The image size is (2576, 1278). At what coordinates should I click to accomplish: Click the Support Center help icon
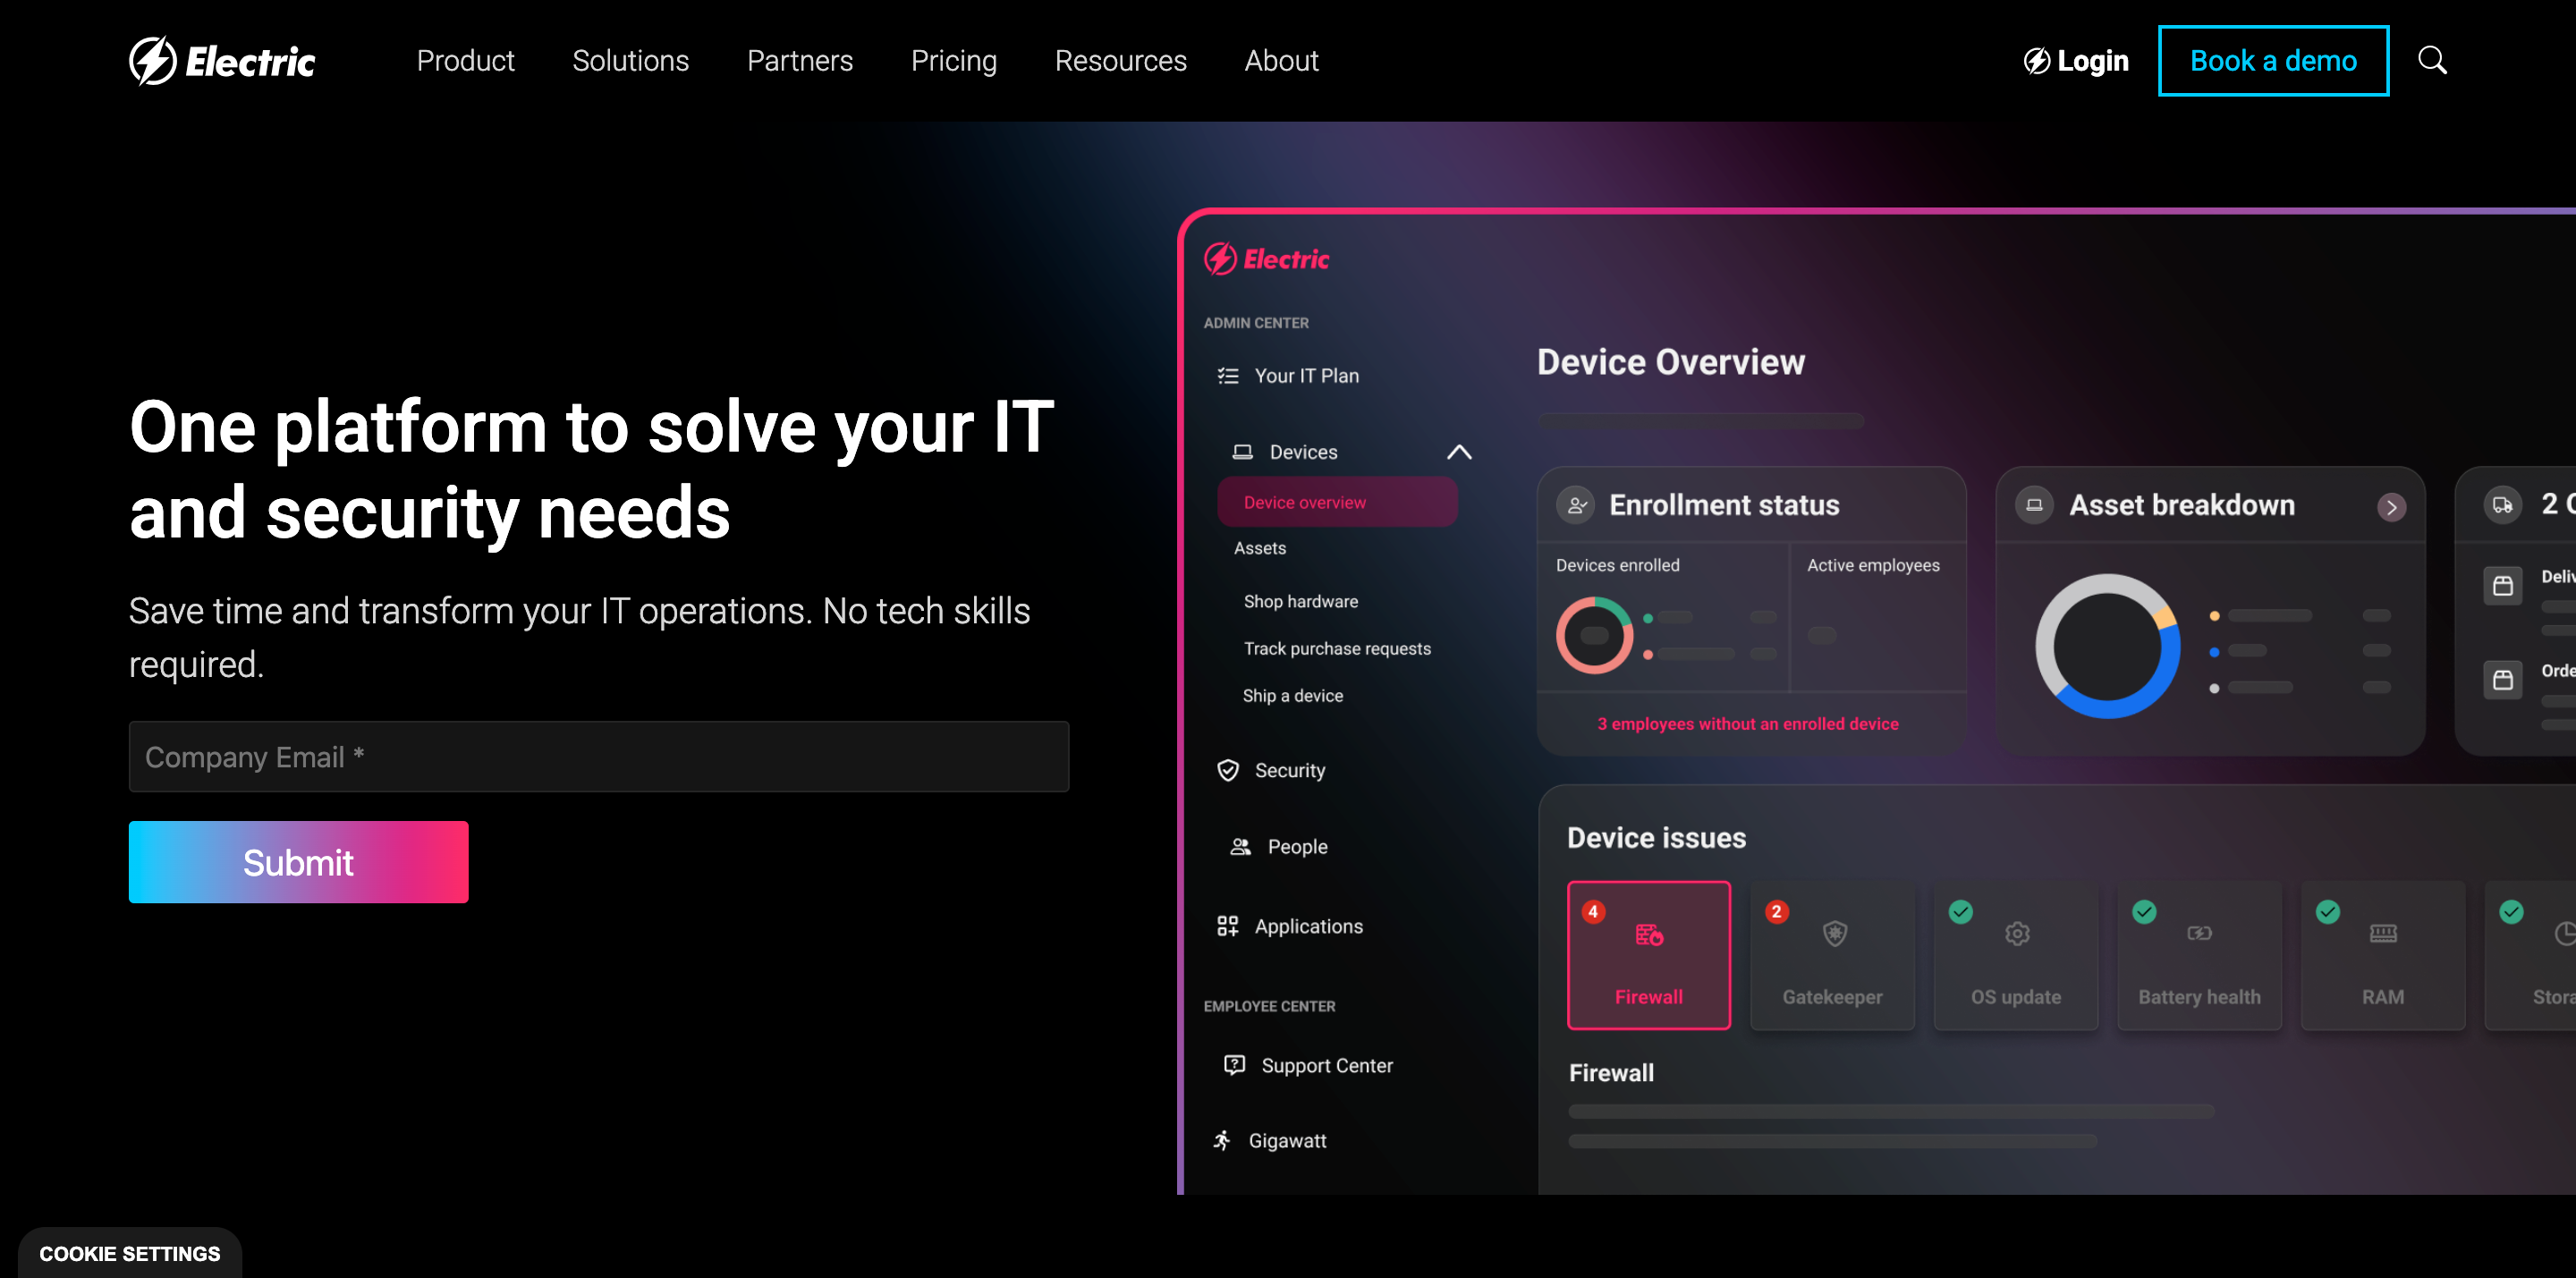click(x=1234, y=1065)
